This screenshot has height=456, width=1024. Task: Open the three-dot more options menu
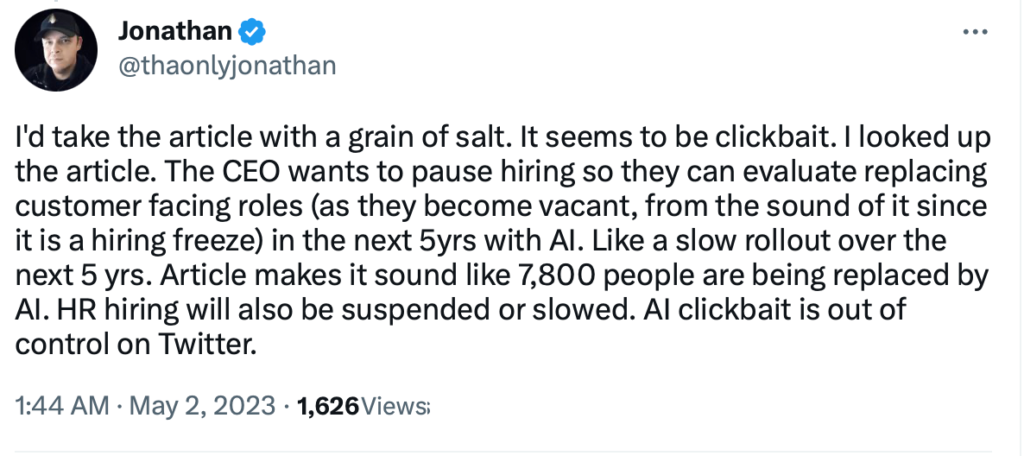coord(975,31)
